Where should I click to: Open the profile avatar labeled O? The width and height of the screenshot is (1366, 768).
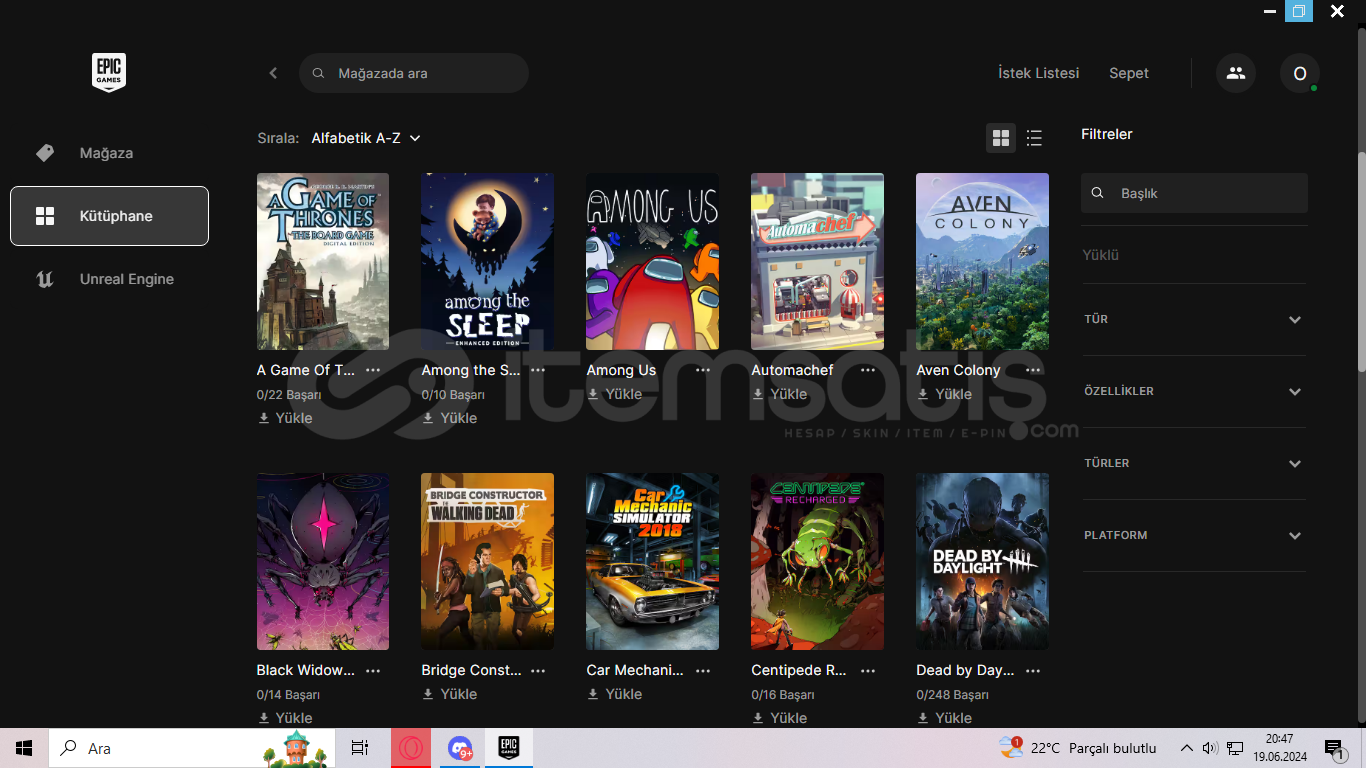[x=1300, y=73]
